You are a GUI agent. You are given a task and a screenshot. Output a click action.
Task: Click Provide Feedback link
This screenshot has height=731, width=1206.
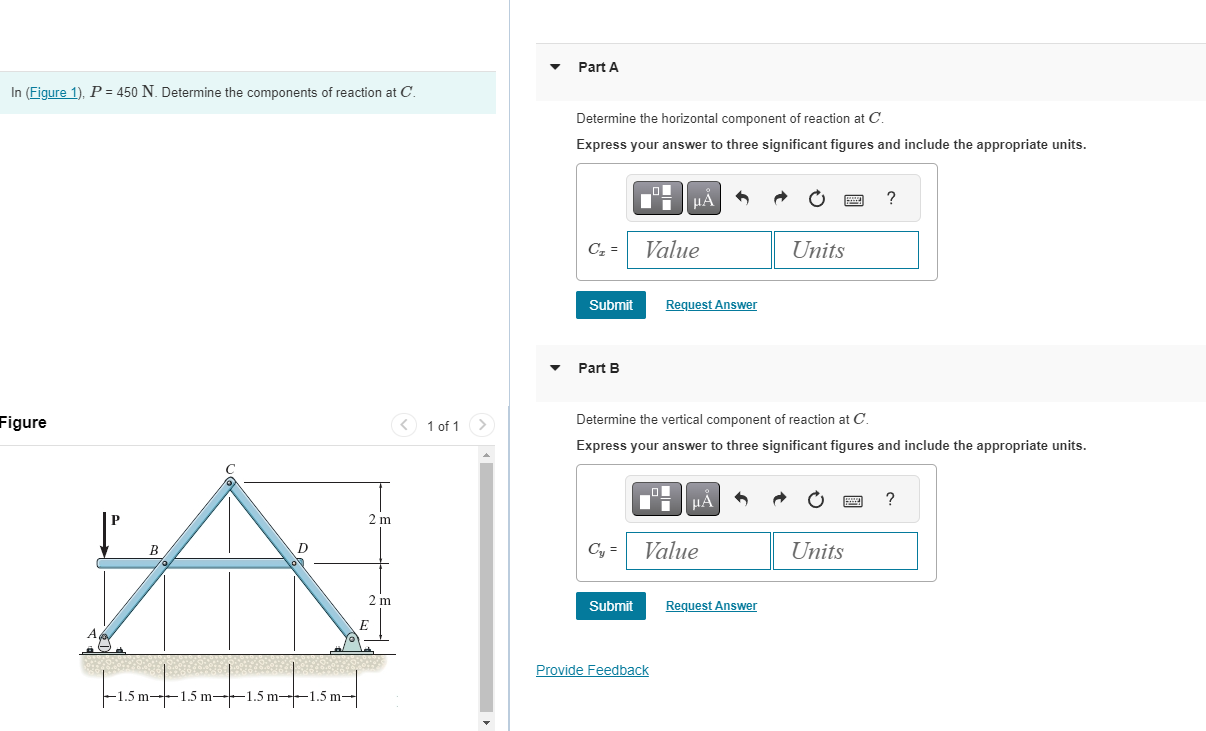click(592, 669)
